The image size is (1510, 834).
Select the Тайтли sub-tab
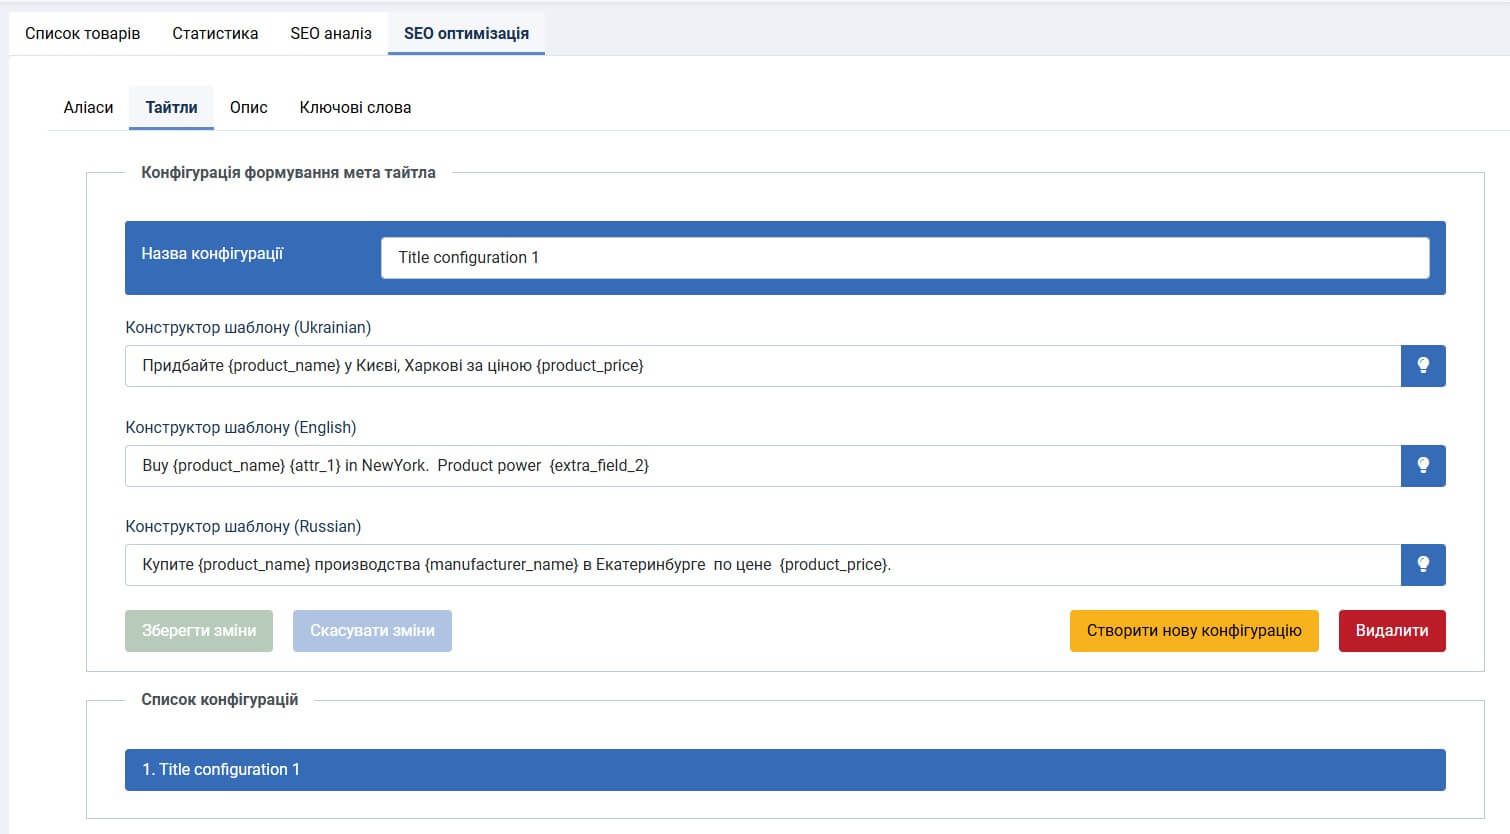(x=171, y=107)
